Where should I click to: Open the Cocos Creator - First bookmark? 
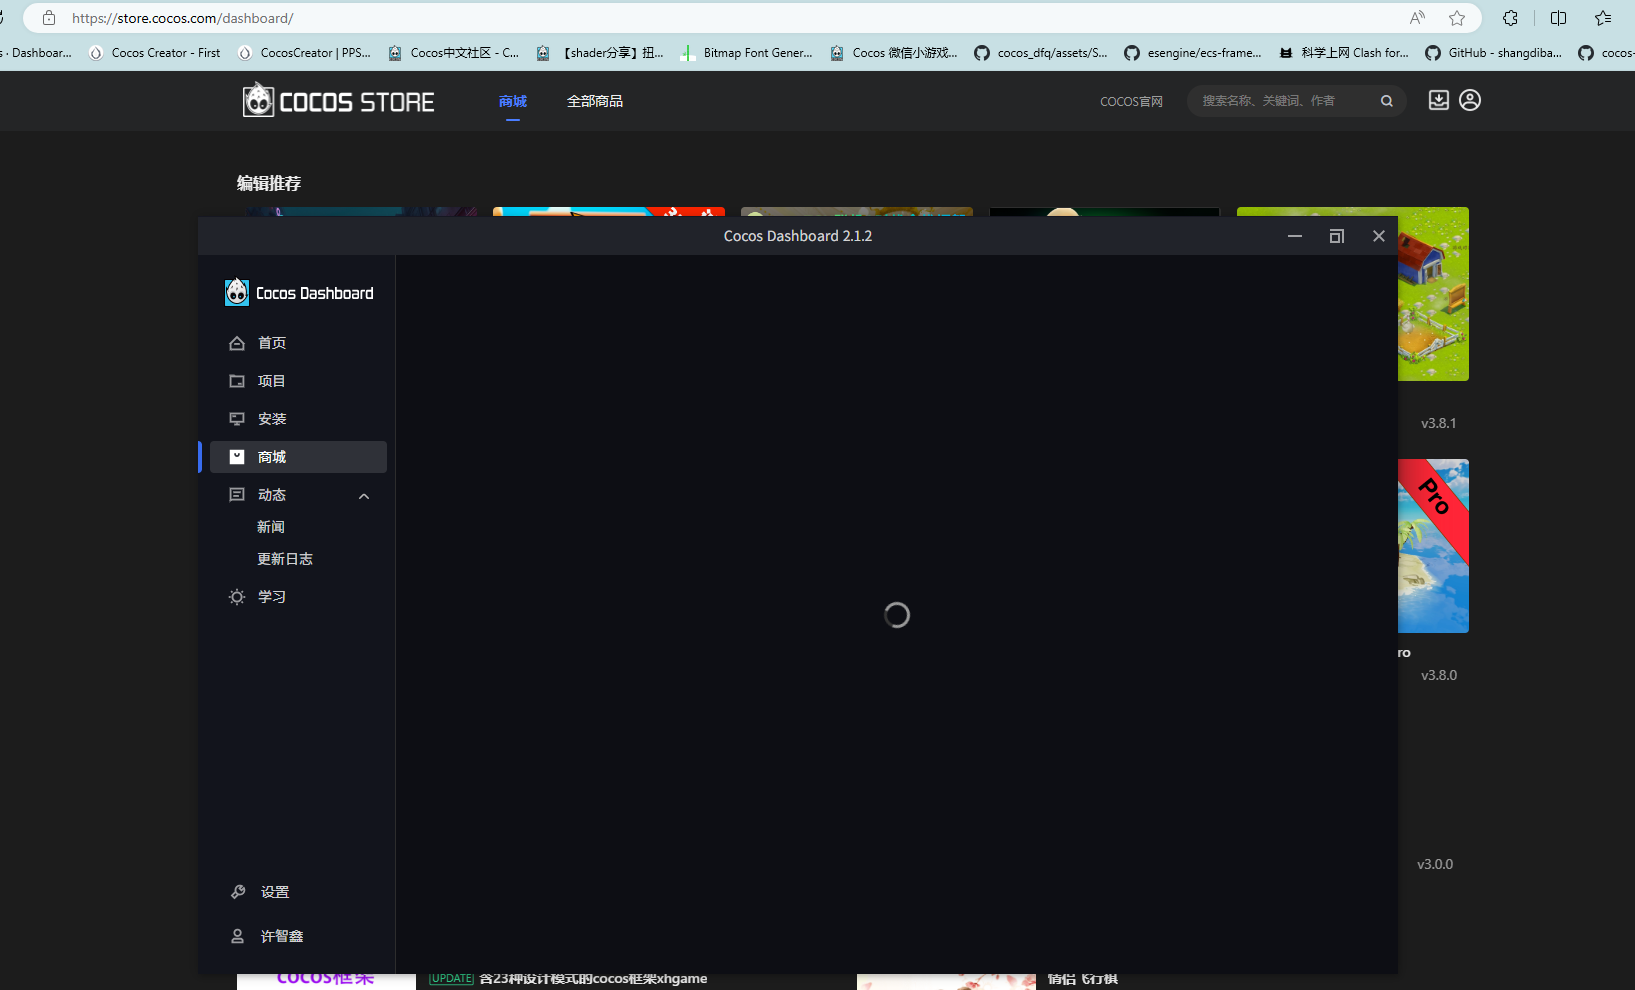coord(155,53)
